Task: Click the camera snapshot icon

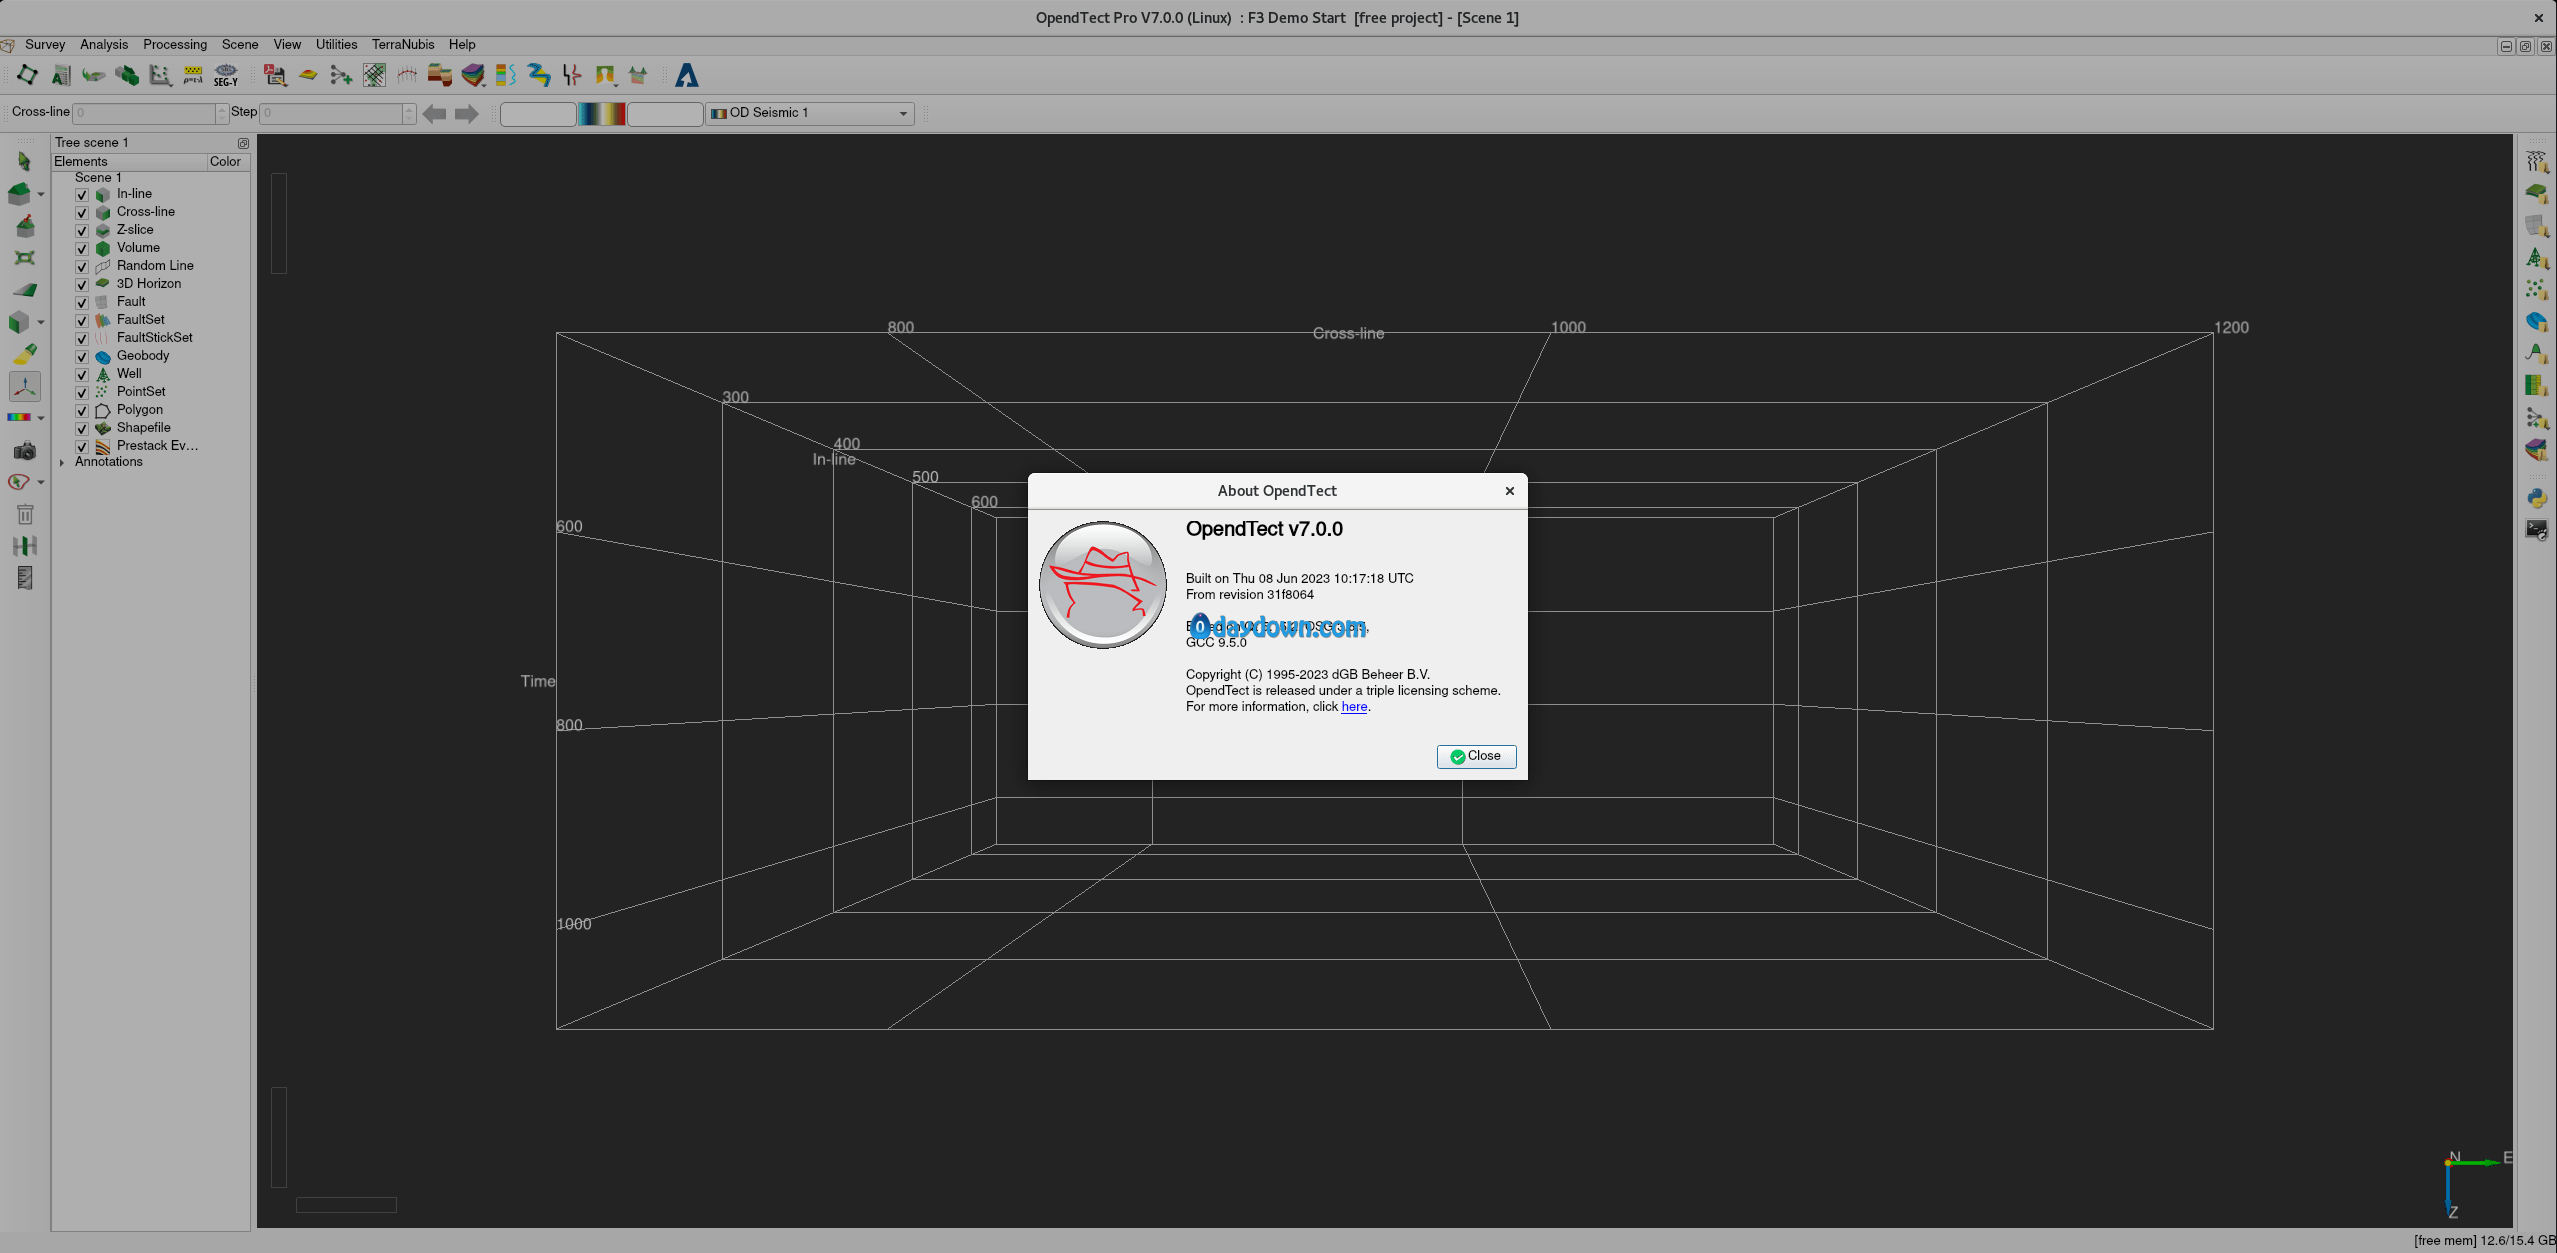Action: coord(25,451)
